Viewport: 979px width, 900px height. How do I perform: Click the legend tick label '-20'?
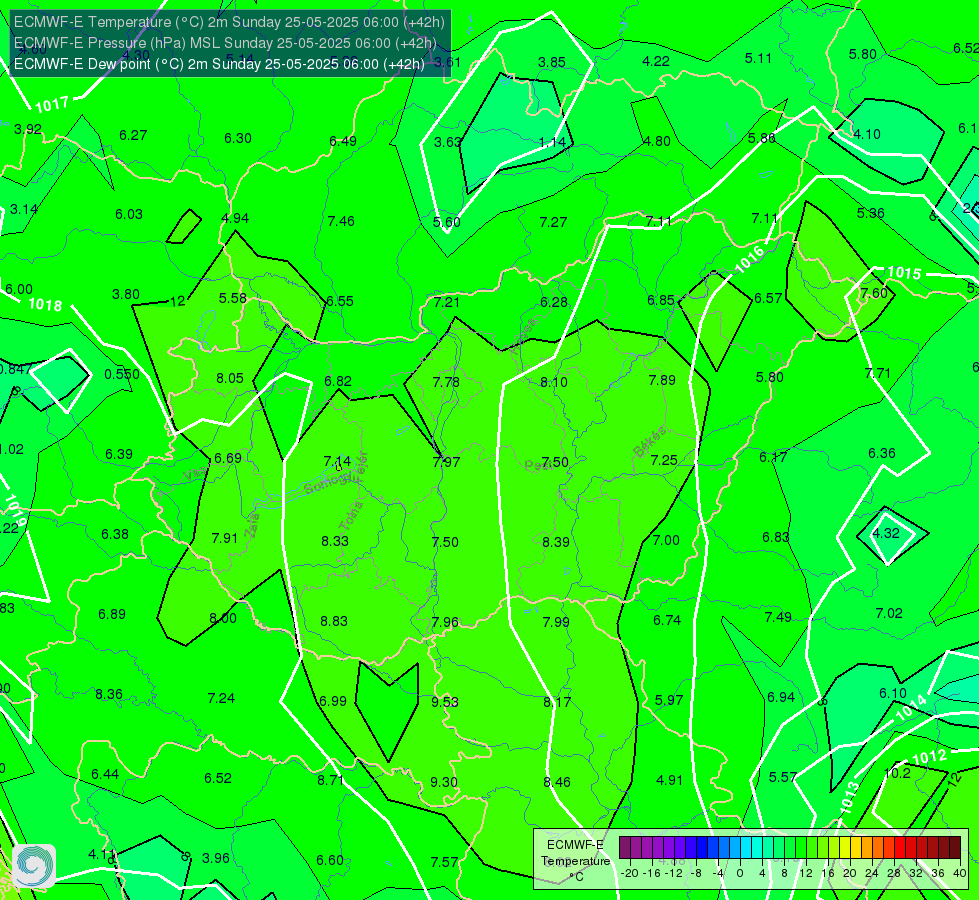pyautogui.click(x=629, y=873)
